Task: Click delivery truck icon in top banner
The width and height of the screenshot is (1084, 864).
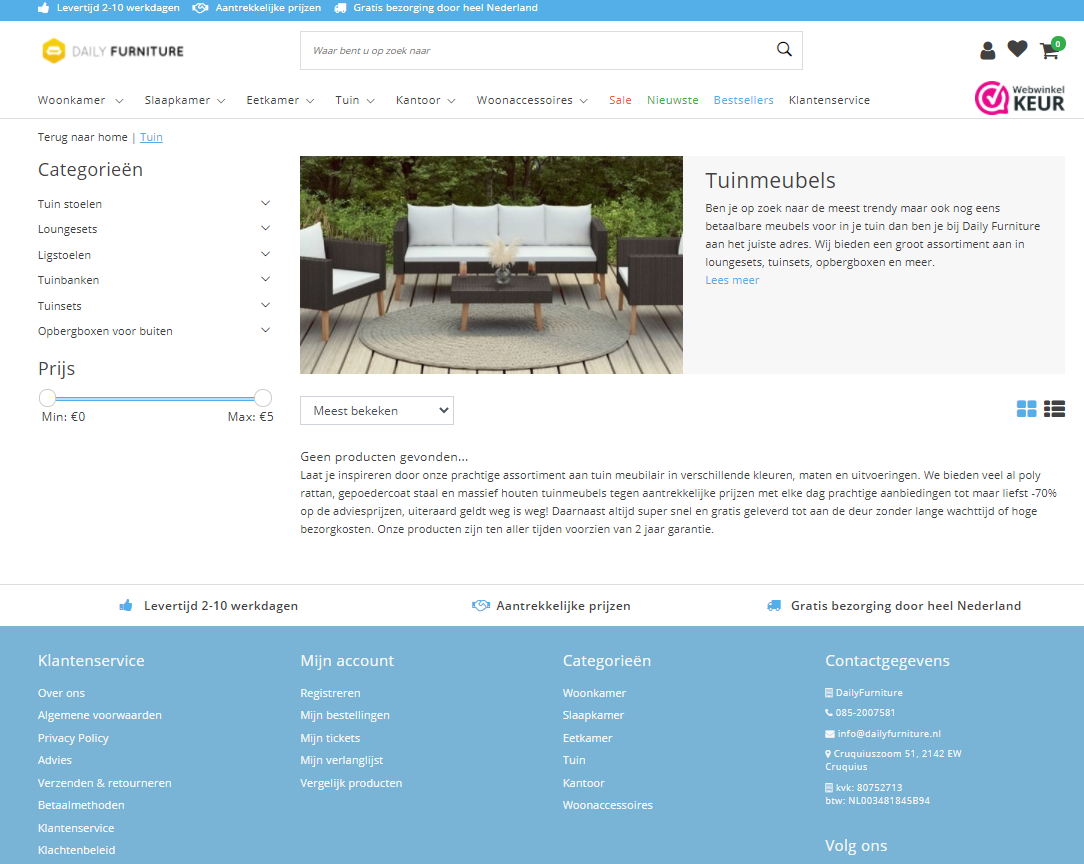Action: tap(340, 8)
